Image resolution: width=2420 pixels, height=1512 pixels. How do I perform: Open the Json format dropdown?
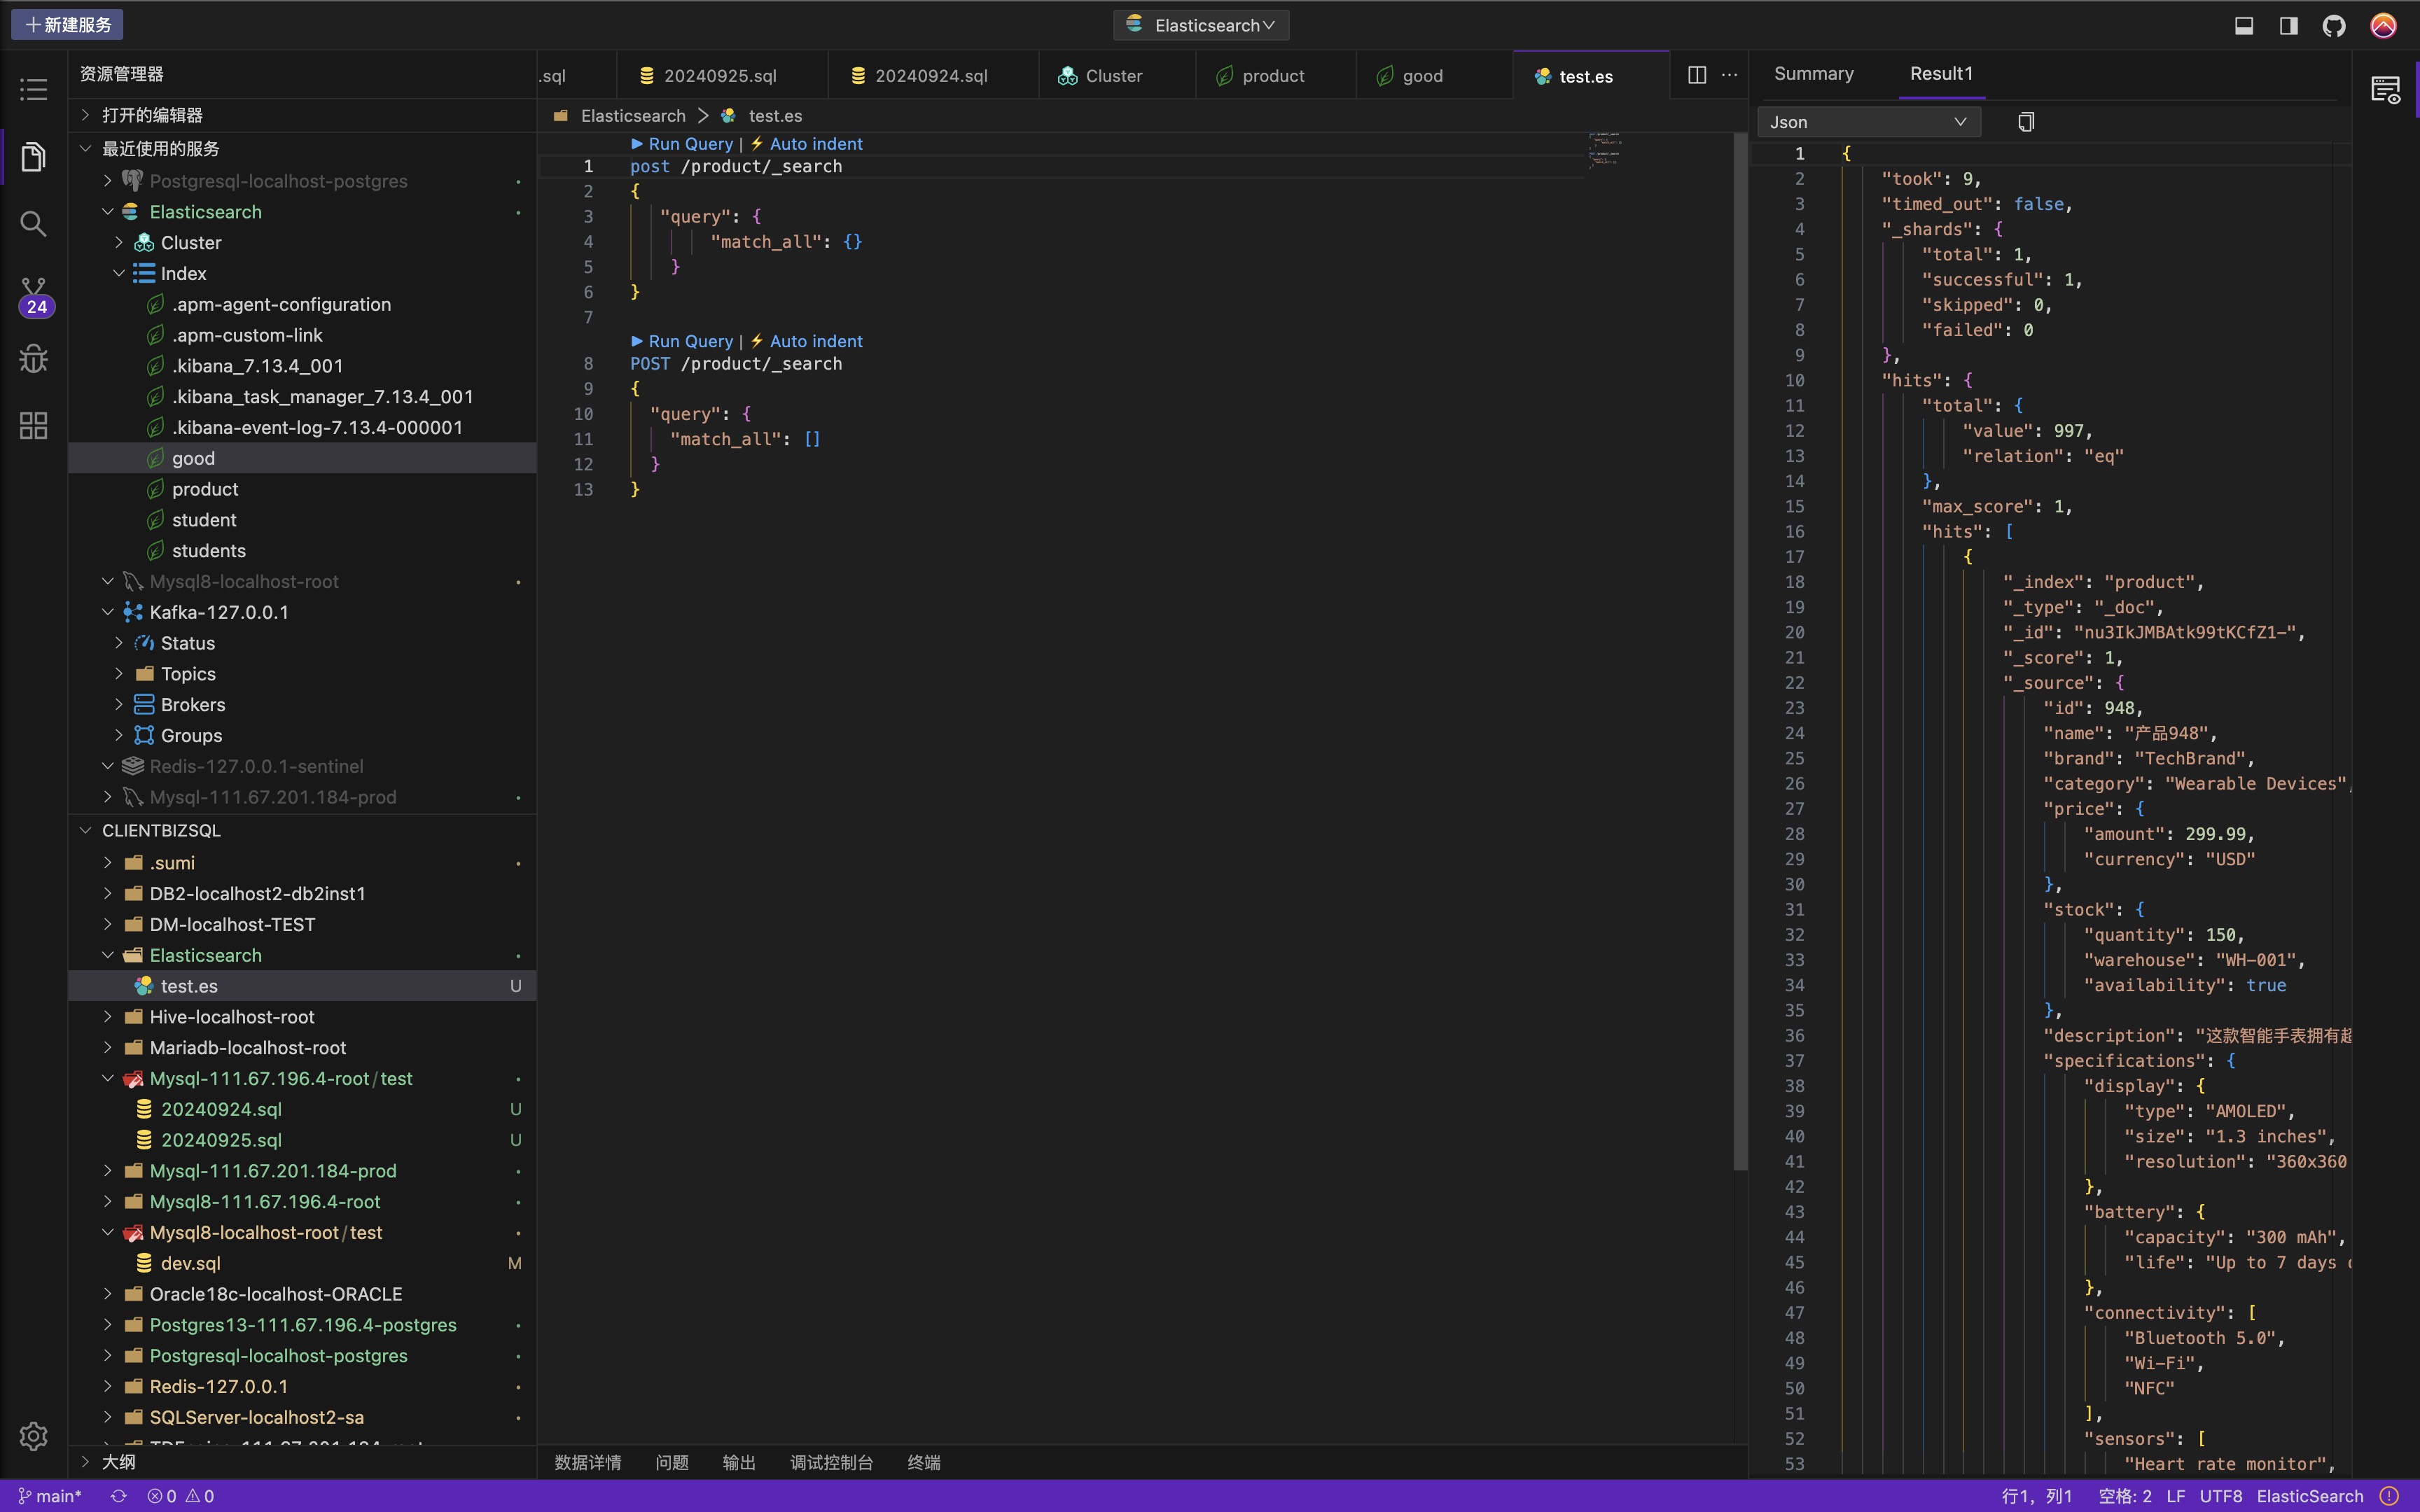(1867, 122)
